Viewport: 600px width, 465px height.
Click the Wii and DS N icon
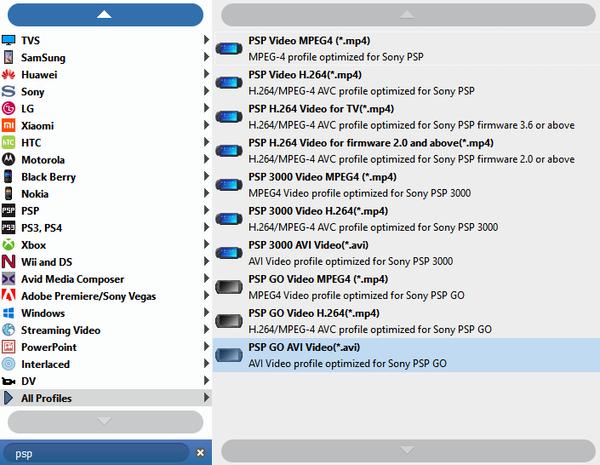coord(8,261)
